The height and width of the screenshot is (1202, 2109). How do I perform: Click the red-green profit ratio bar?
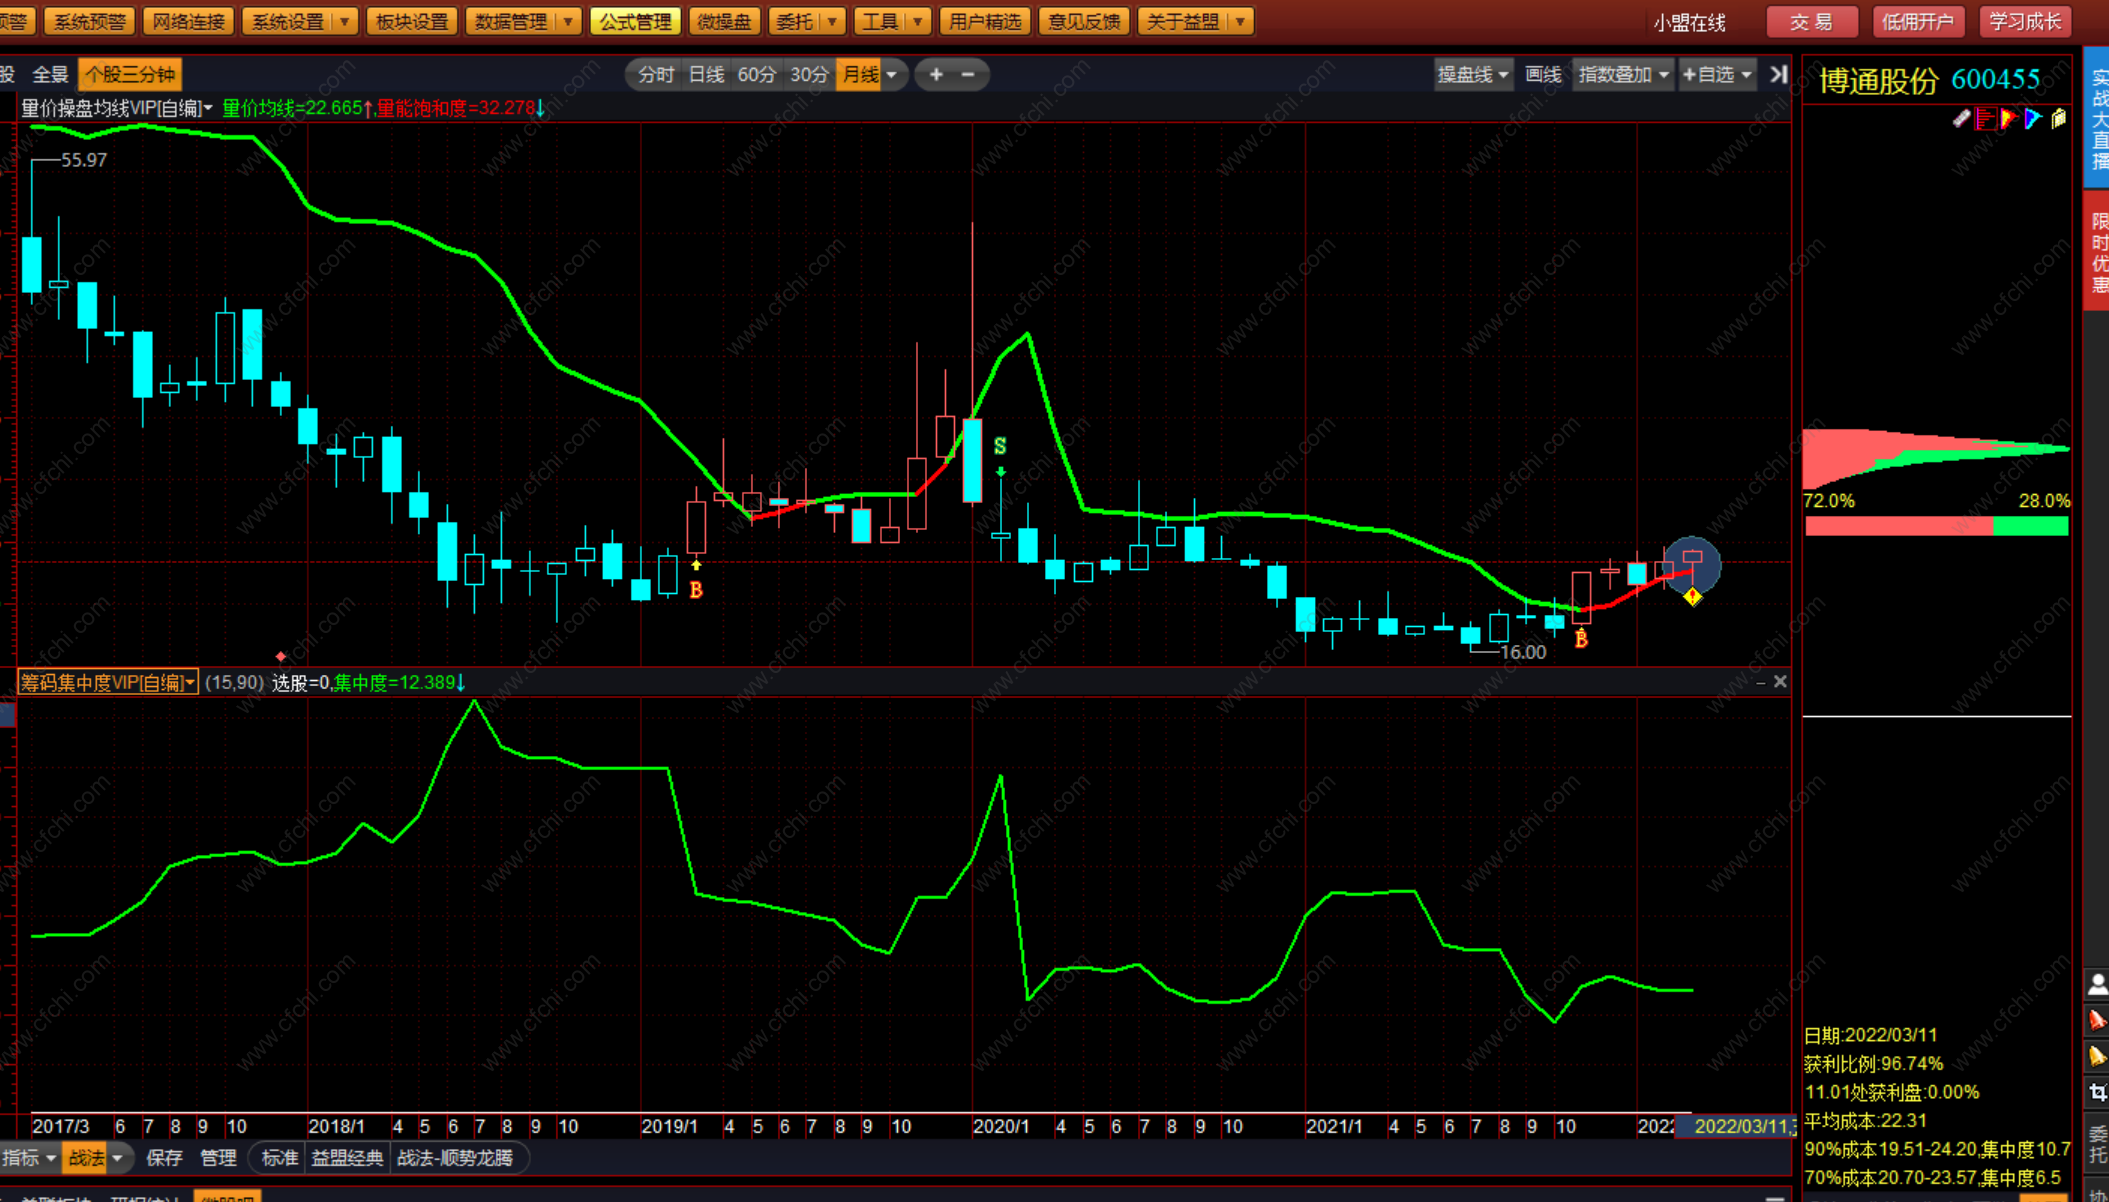pos(1936,526)
